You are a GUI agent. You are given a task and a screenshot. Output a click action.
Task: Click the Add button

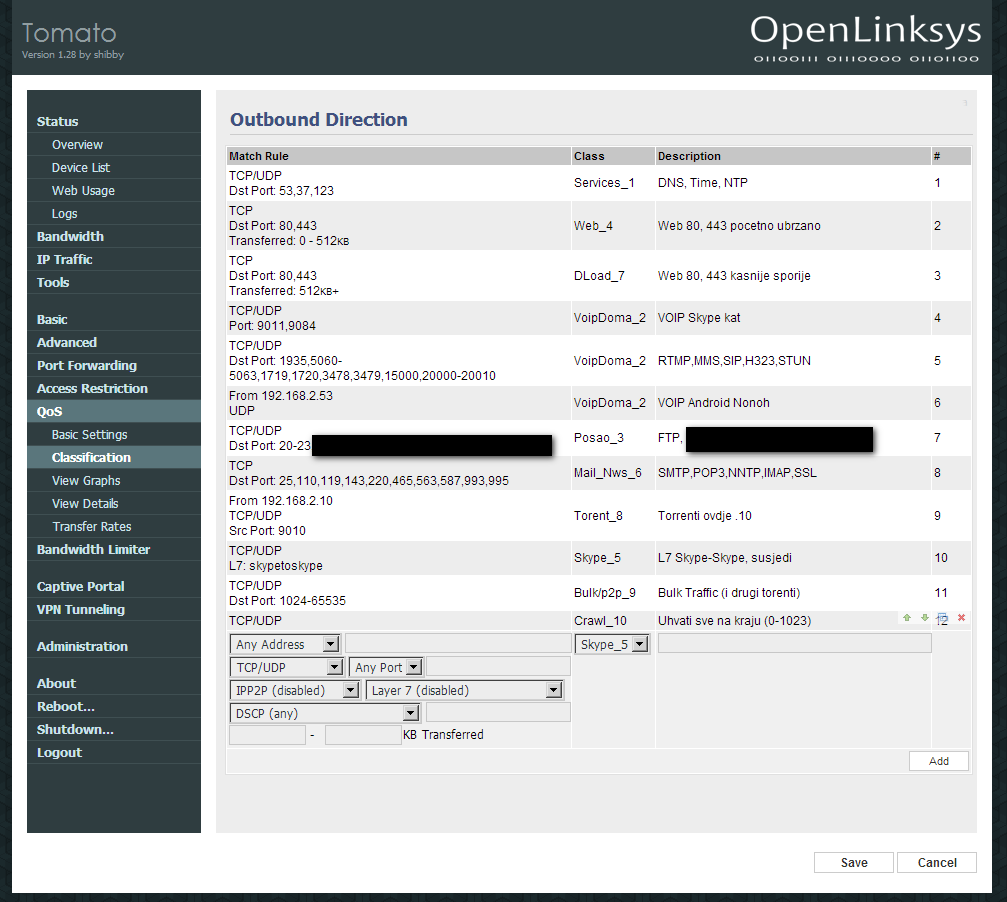click(x=938, y=761)
